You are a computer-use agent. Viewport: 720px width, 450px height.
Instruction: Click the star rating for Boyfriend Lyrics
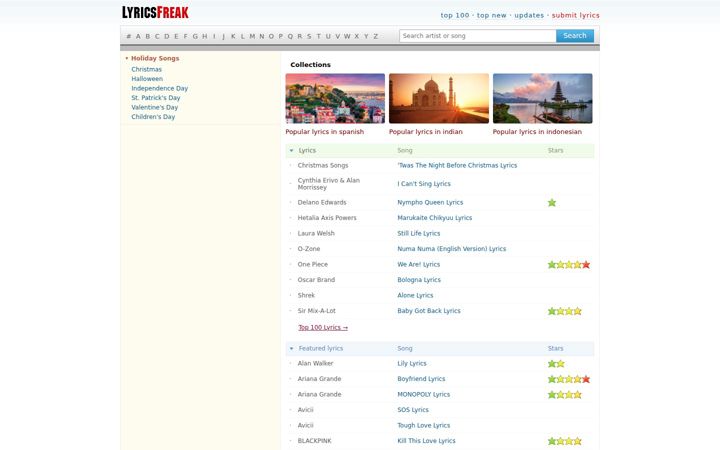point(569,379)
